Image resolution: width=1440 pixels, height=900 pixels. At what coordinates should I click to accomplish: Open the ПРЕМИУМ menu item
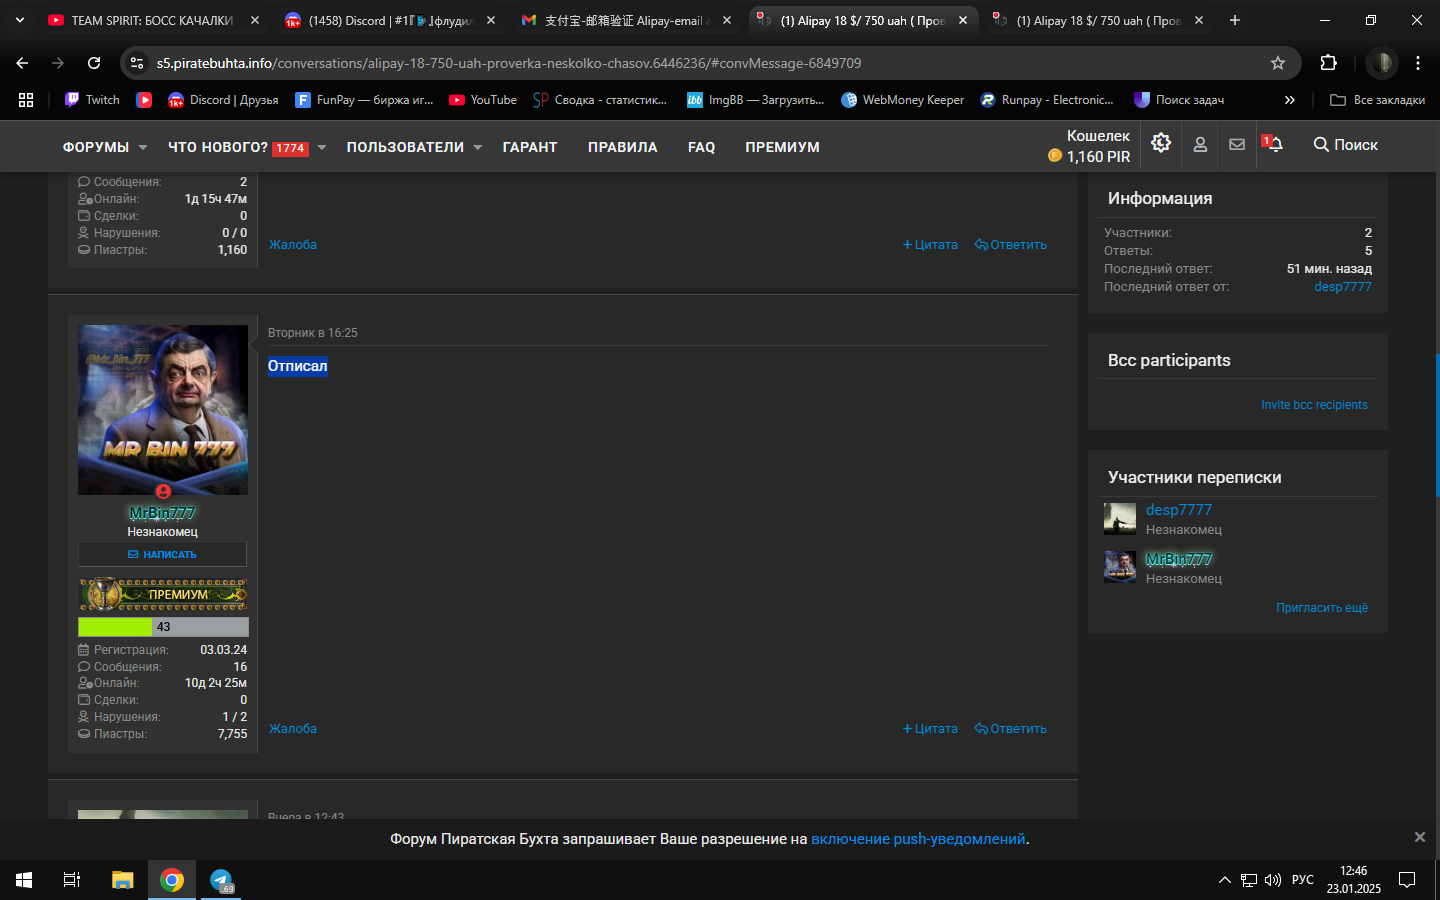[x=782, y=147]
